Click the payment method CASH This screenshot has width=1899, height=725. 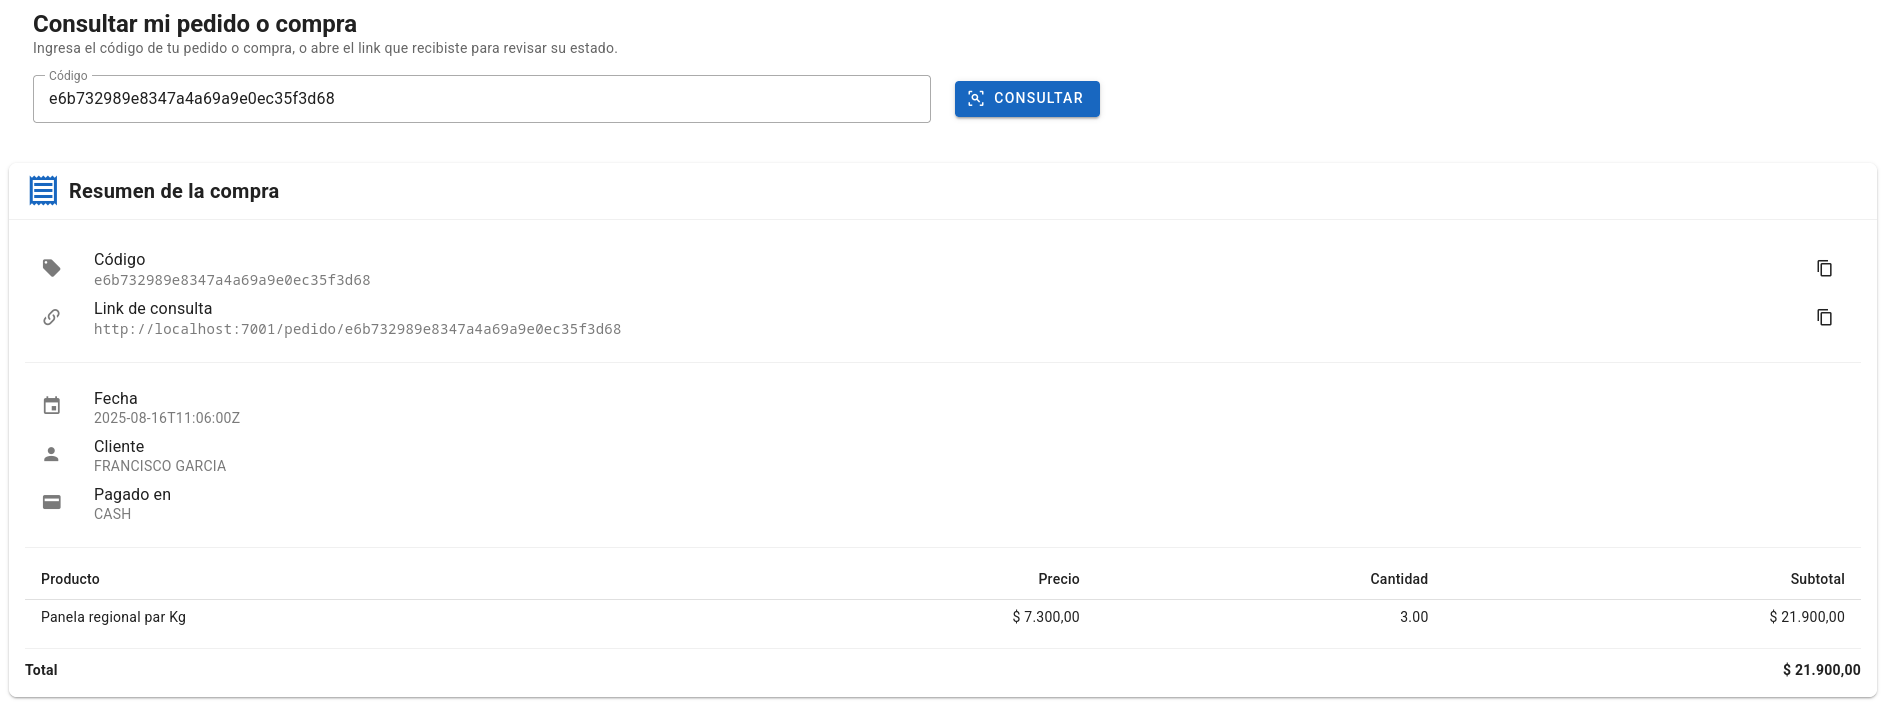tap(112, 514)
